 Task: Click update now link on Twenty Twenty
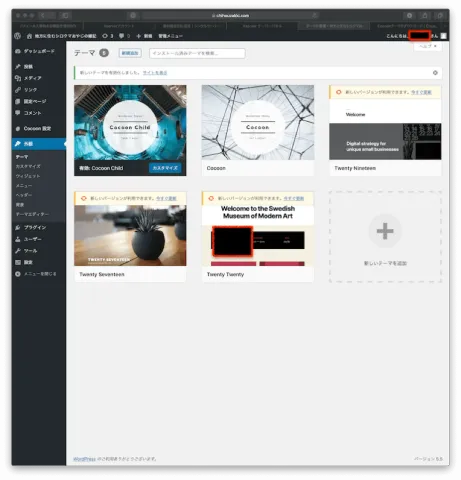(x=294, y=199)
